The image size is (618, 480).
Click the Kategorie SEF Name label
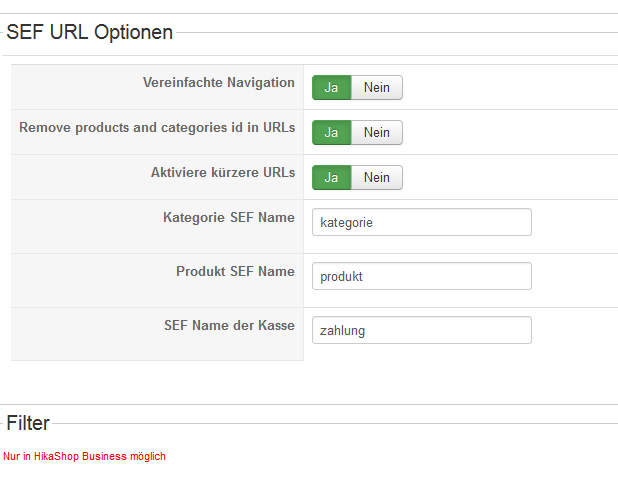[x=228, y=217]
